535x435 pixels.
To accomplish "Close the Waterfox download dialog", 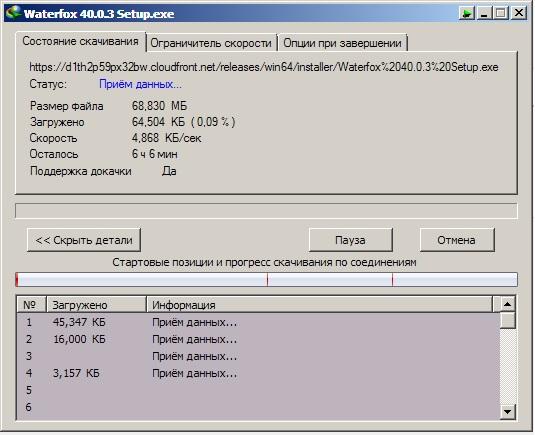I will point(519,13).
